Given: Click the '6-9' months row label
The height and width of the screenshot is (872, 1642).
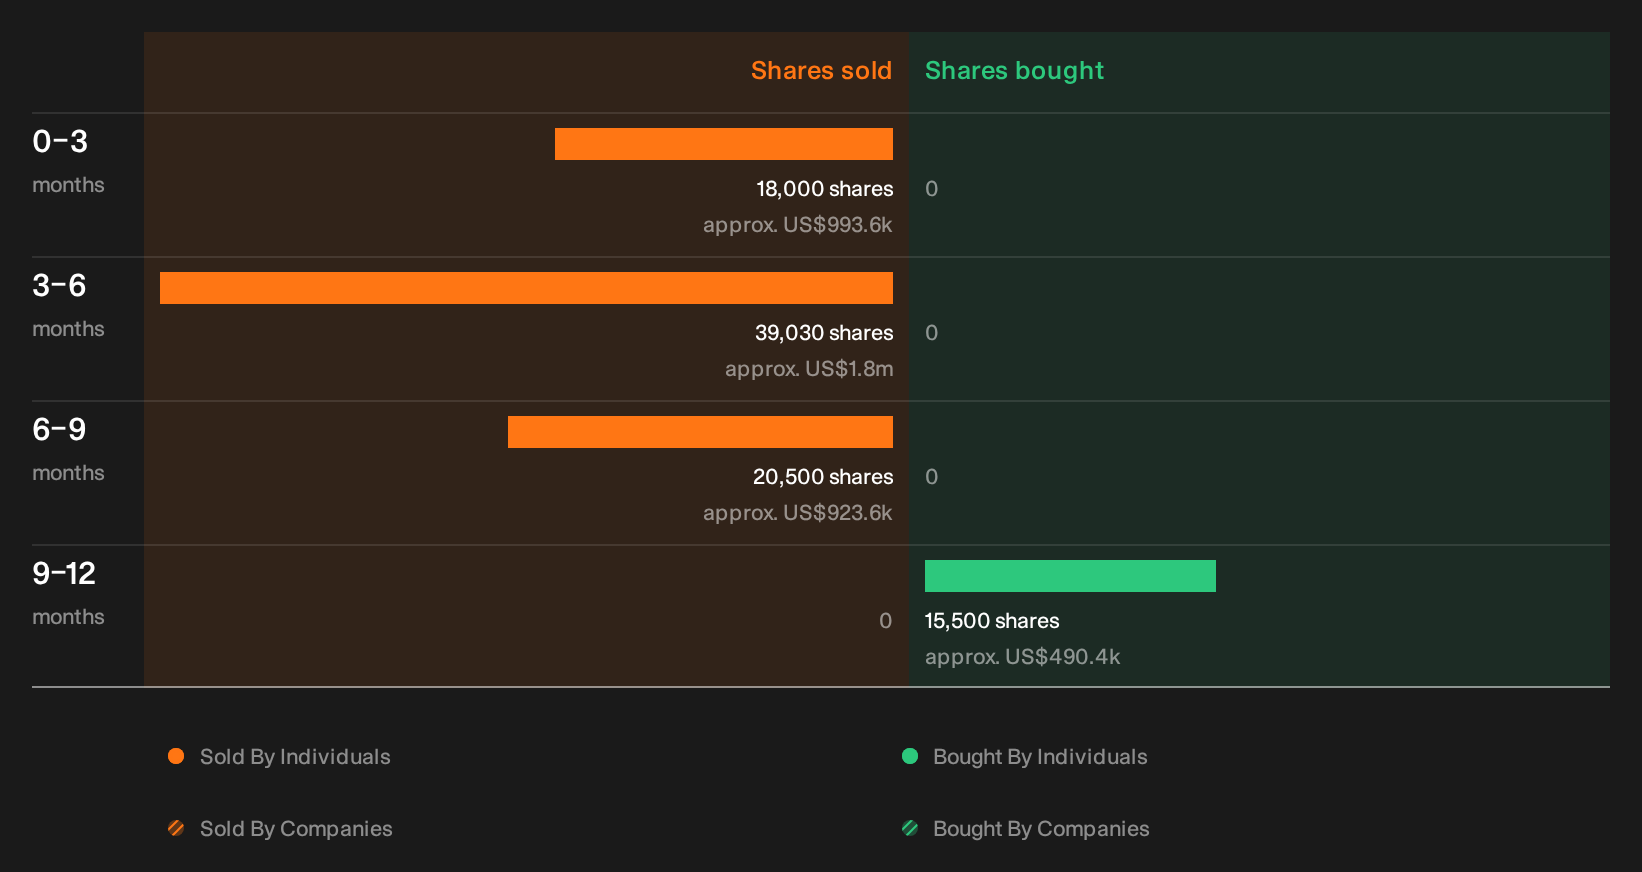Looking at the screenshot, I should 59,430.
